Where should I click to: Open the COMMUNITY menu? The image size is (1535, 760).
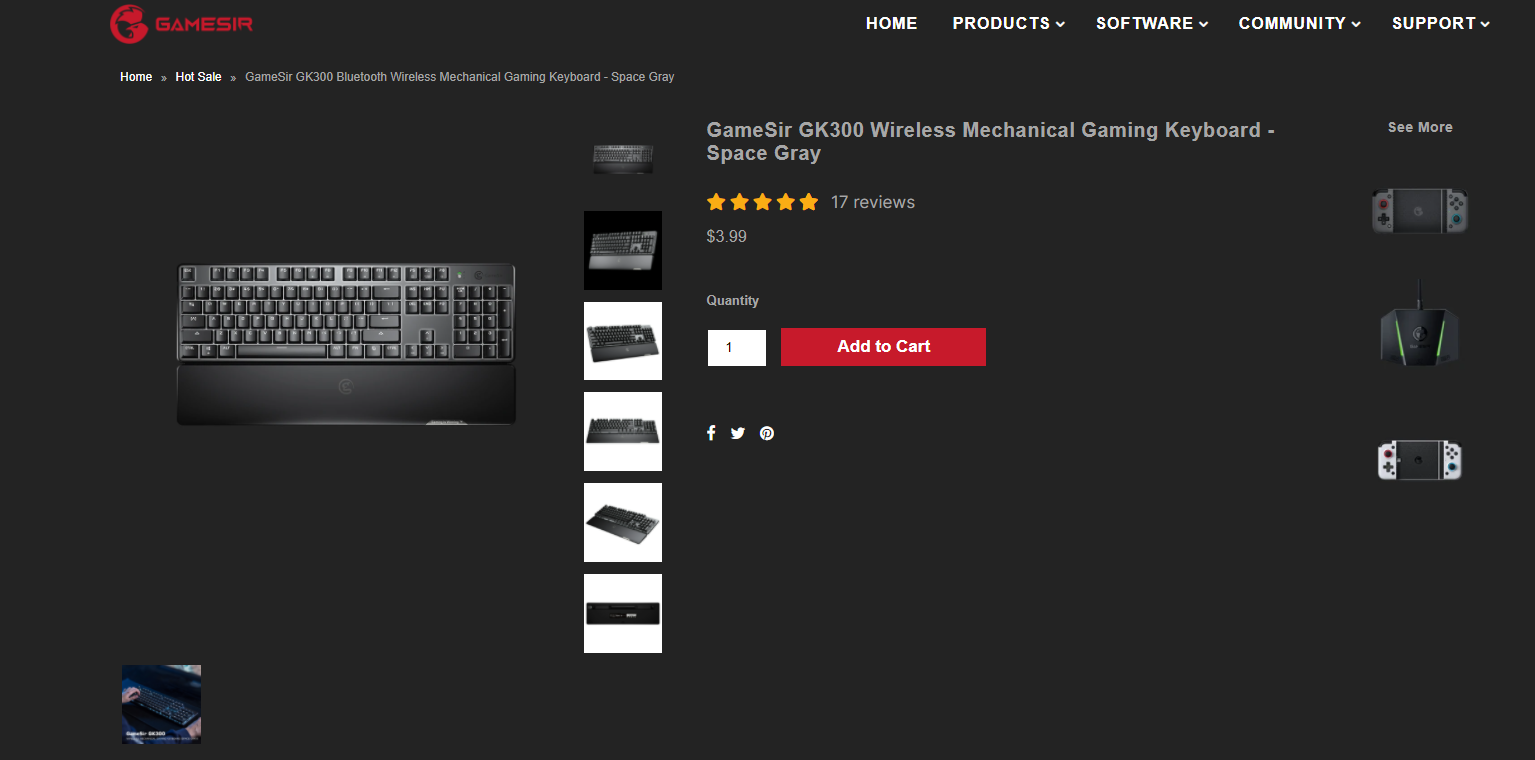click(1299, 23)
